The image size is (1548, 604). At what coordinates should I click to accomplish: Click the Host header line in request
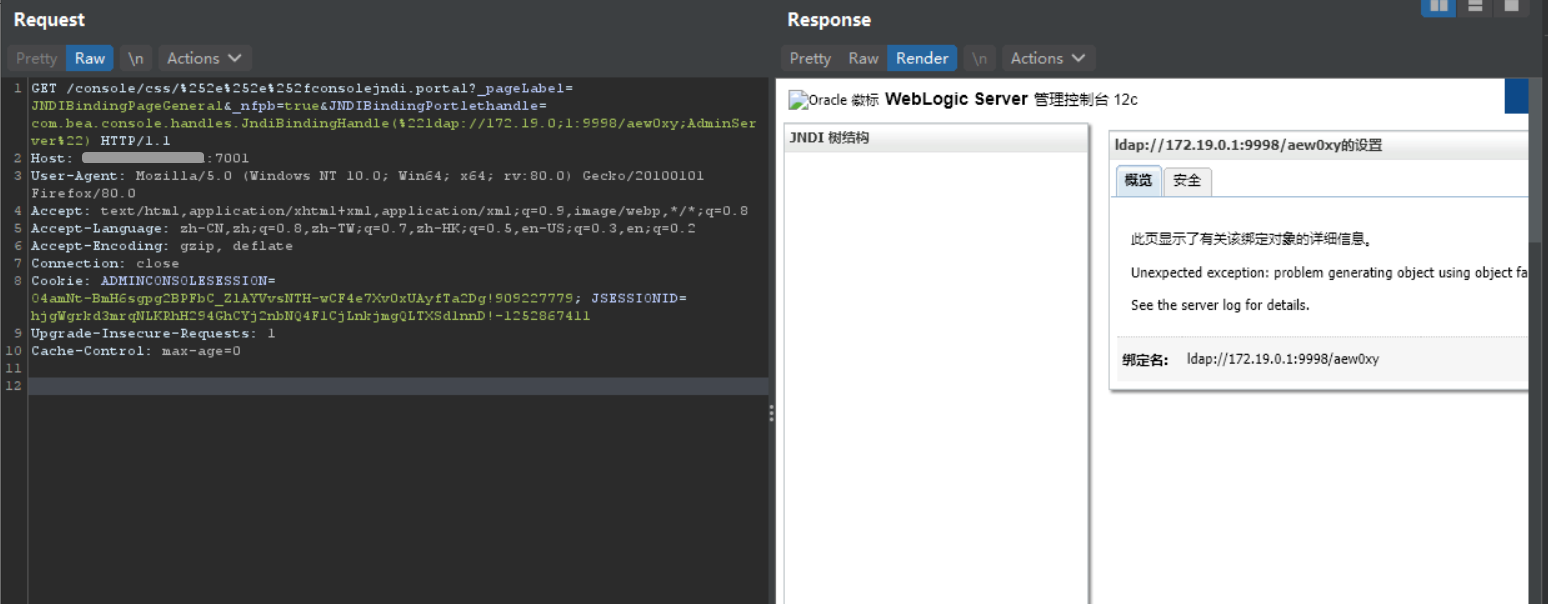click(140, 158)
